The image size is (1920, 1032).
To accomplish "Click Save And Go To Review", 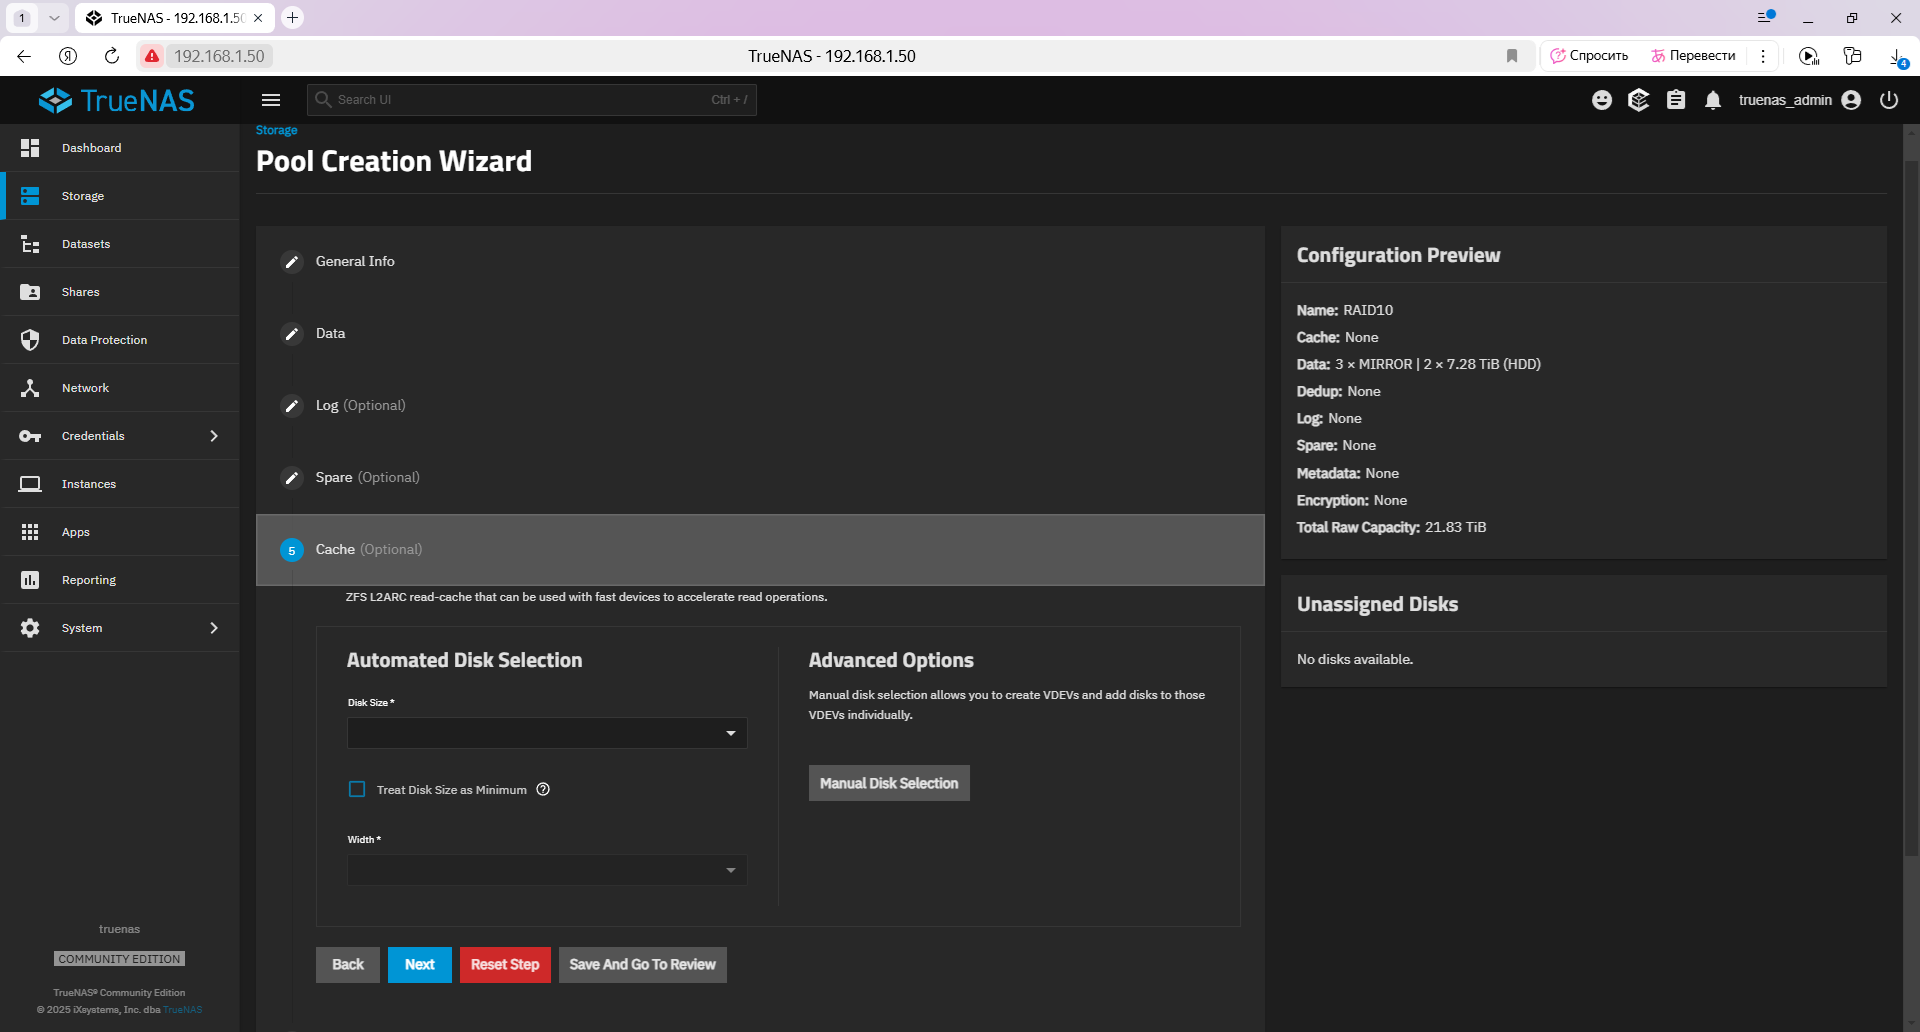I will point(643,965).
